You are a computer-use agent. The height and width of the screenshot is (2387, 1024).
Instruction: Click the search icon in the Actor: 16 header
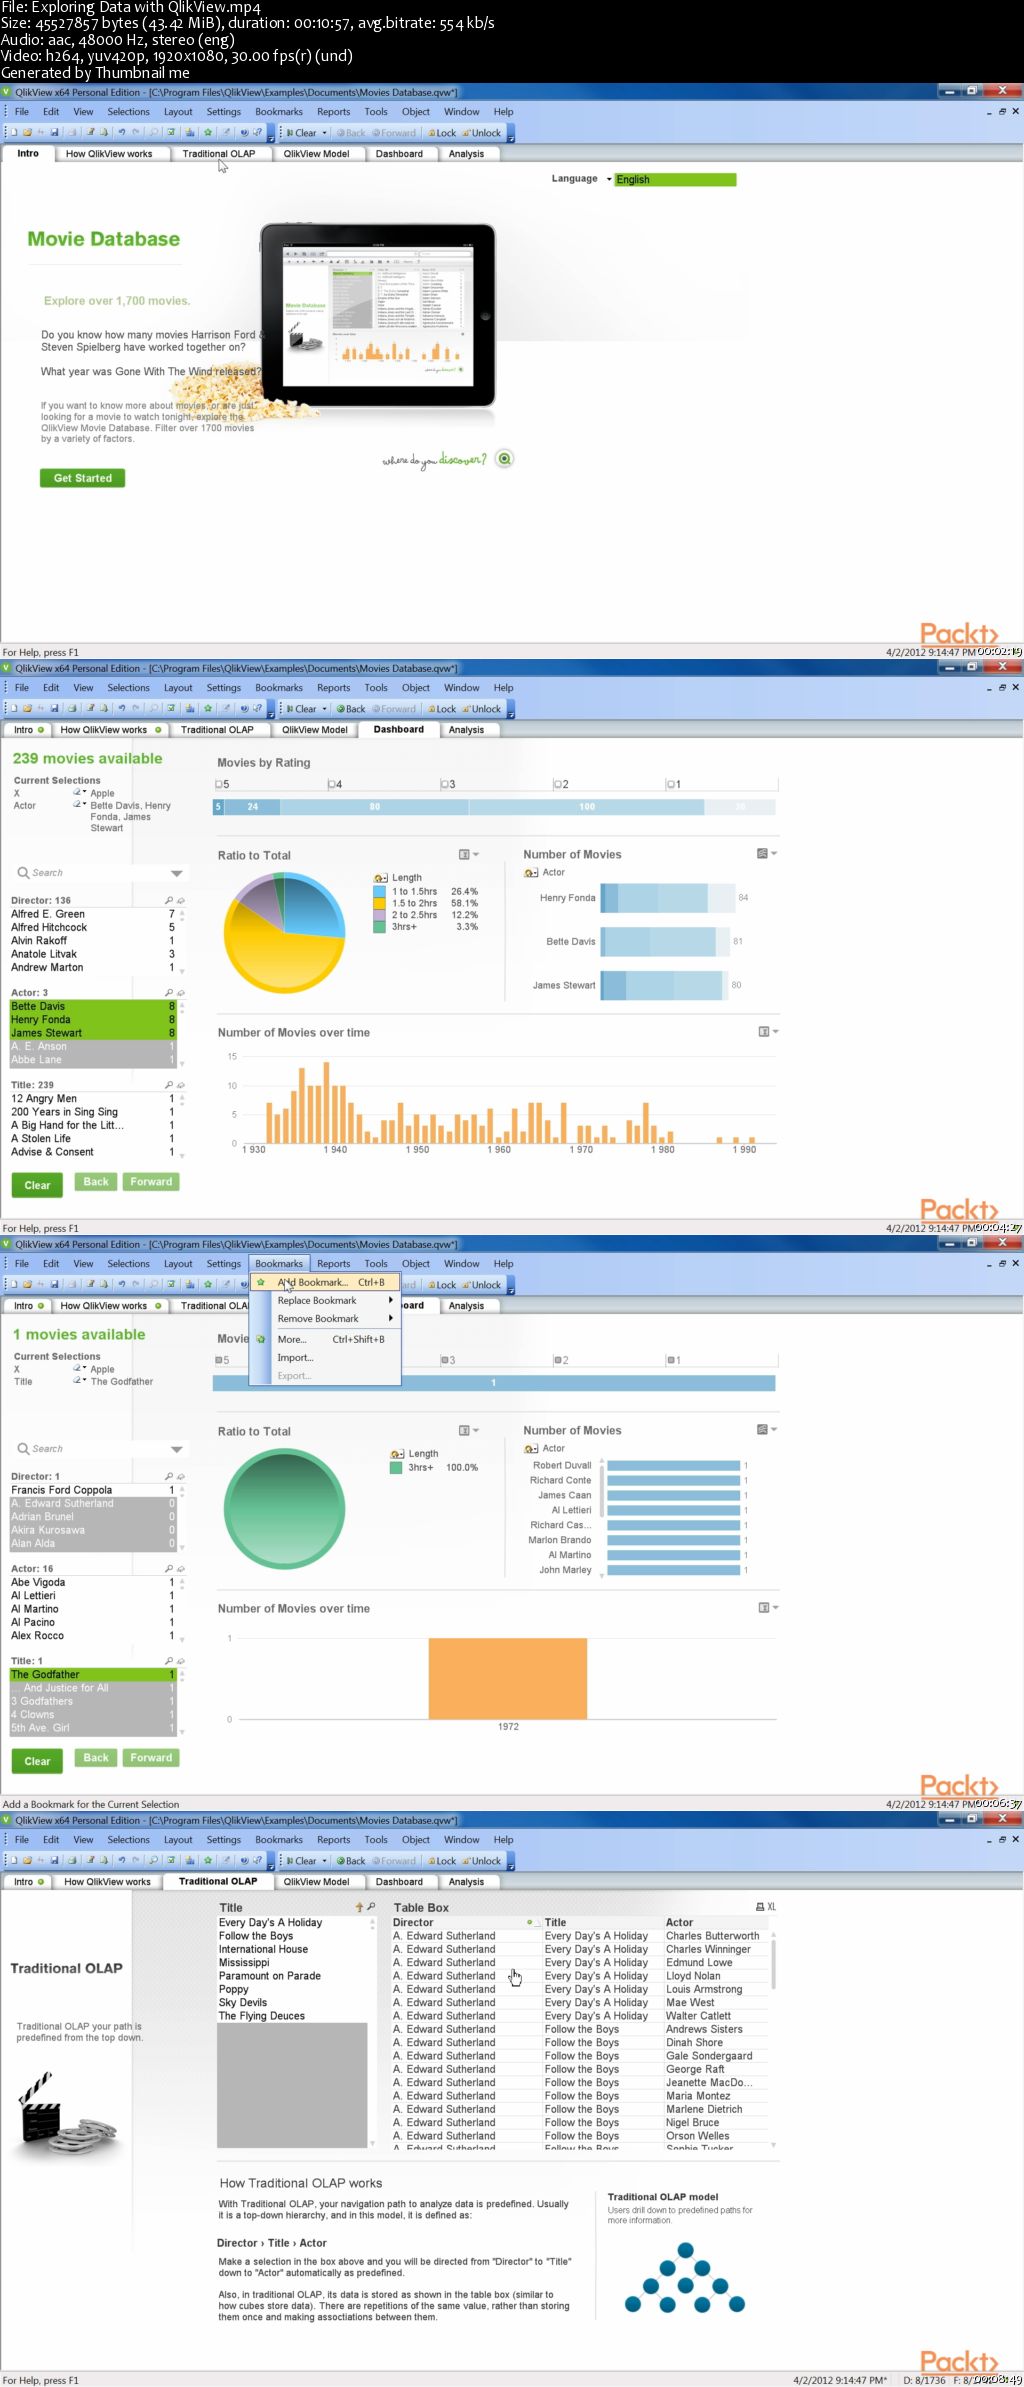pos(169,1569)
